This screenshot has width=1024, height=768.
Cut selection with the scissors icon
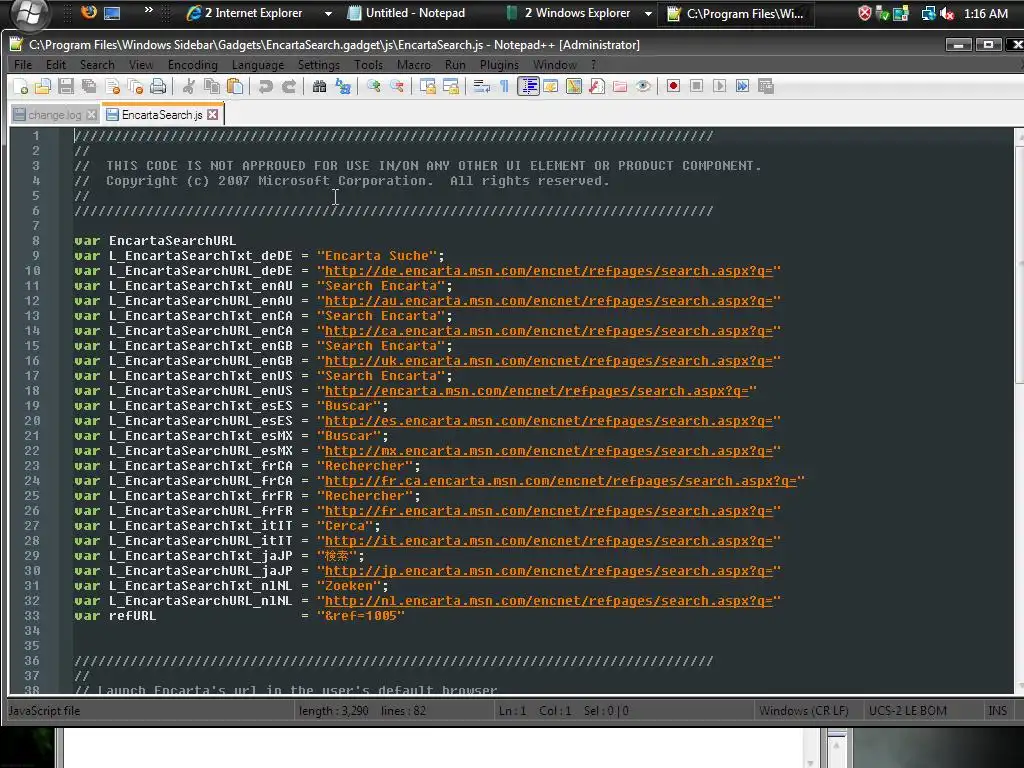[189, 86]
